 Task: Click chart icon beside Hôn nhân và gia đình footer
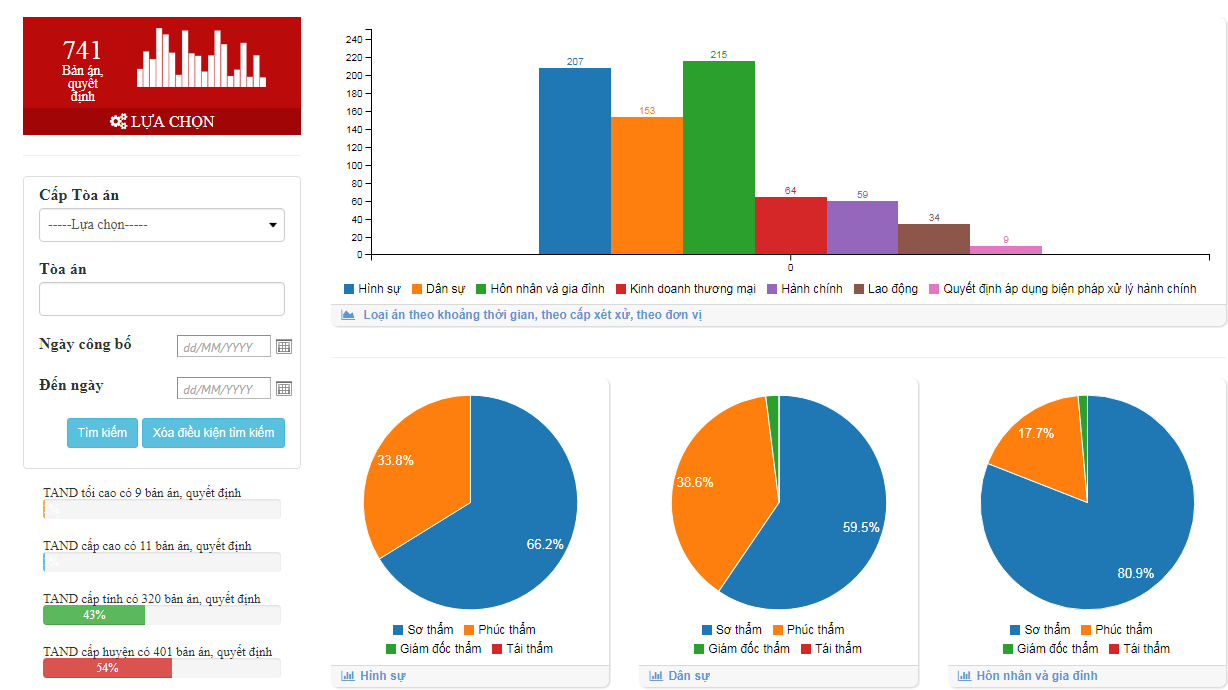click(x=964, y=676)
